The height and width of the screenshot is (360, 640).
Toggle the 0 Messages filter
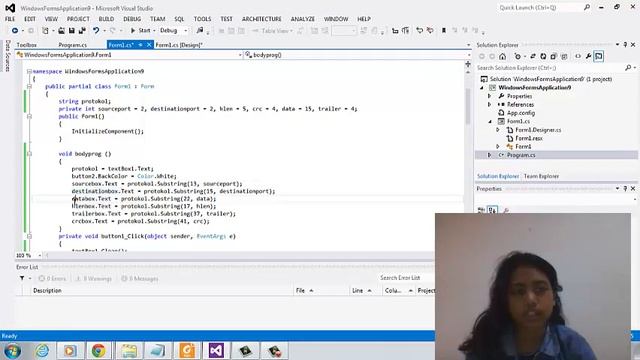140,278
